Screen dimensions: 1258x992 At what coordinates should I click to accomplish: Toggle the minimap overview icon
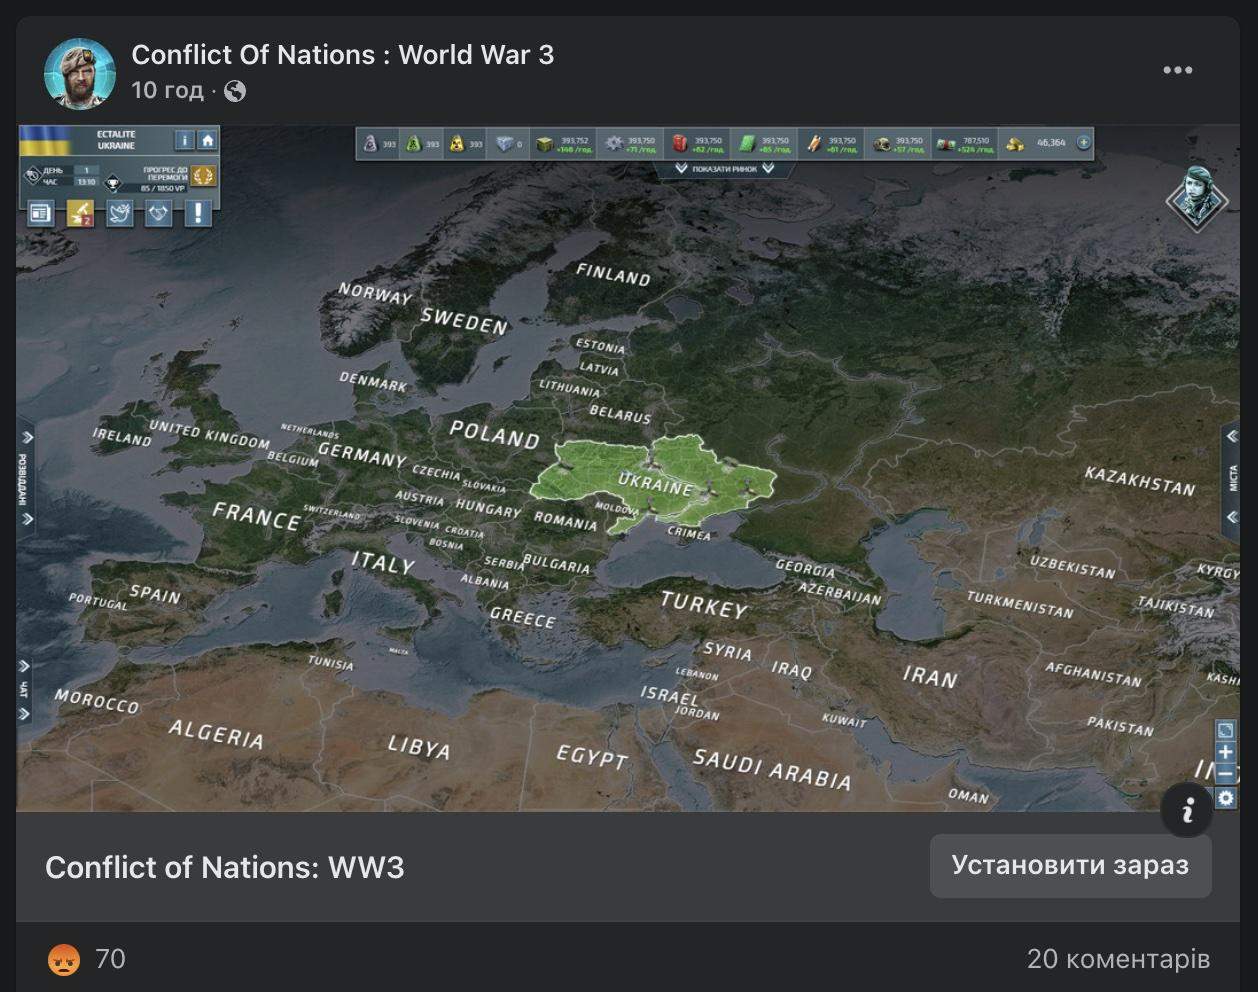click(x=1225, y=730)
